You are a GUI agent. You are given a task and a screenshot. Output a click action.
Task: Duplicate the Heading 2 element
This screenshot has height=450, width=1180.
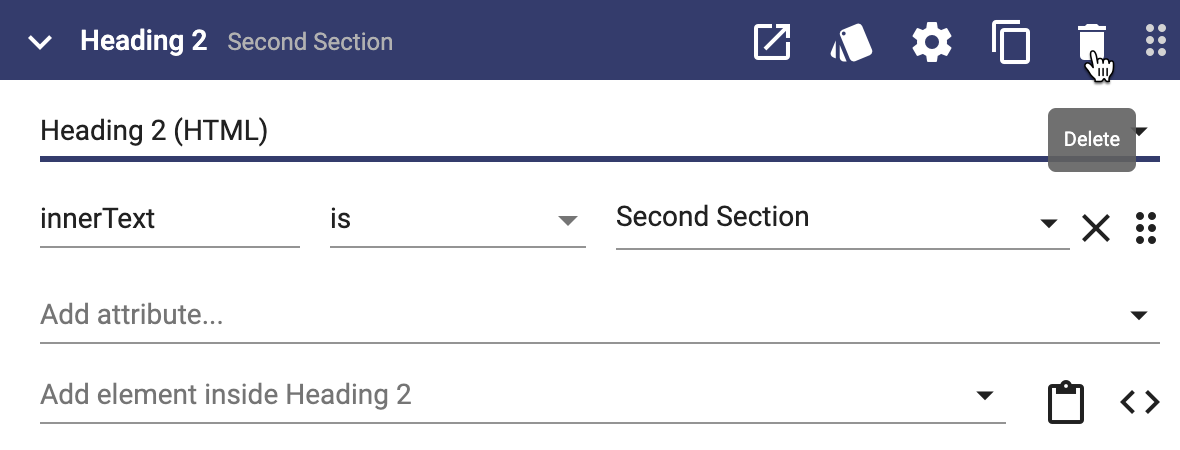click(x=1011, y=42)
